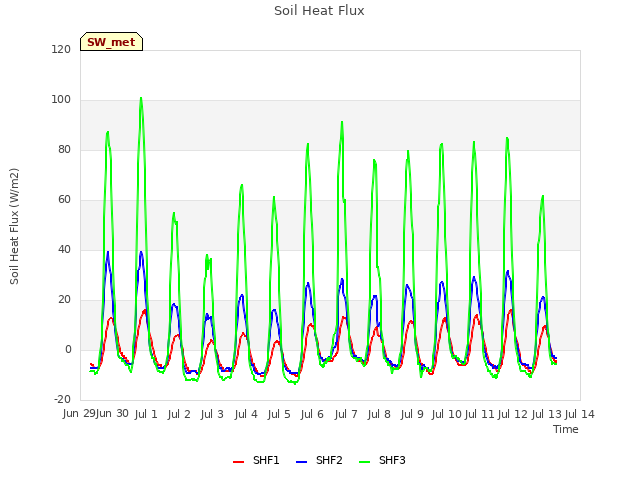Click the Jul 3 x-axis tick label
This screenshot has width=640, height=480.
click(212, 414)
